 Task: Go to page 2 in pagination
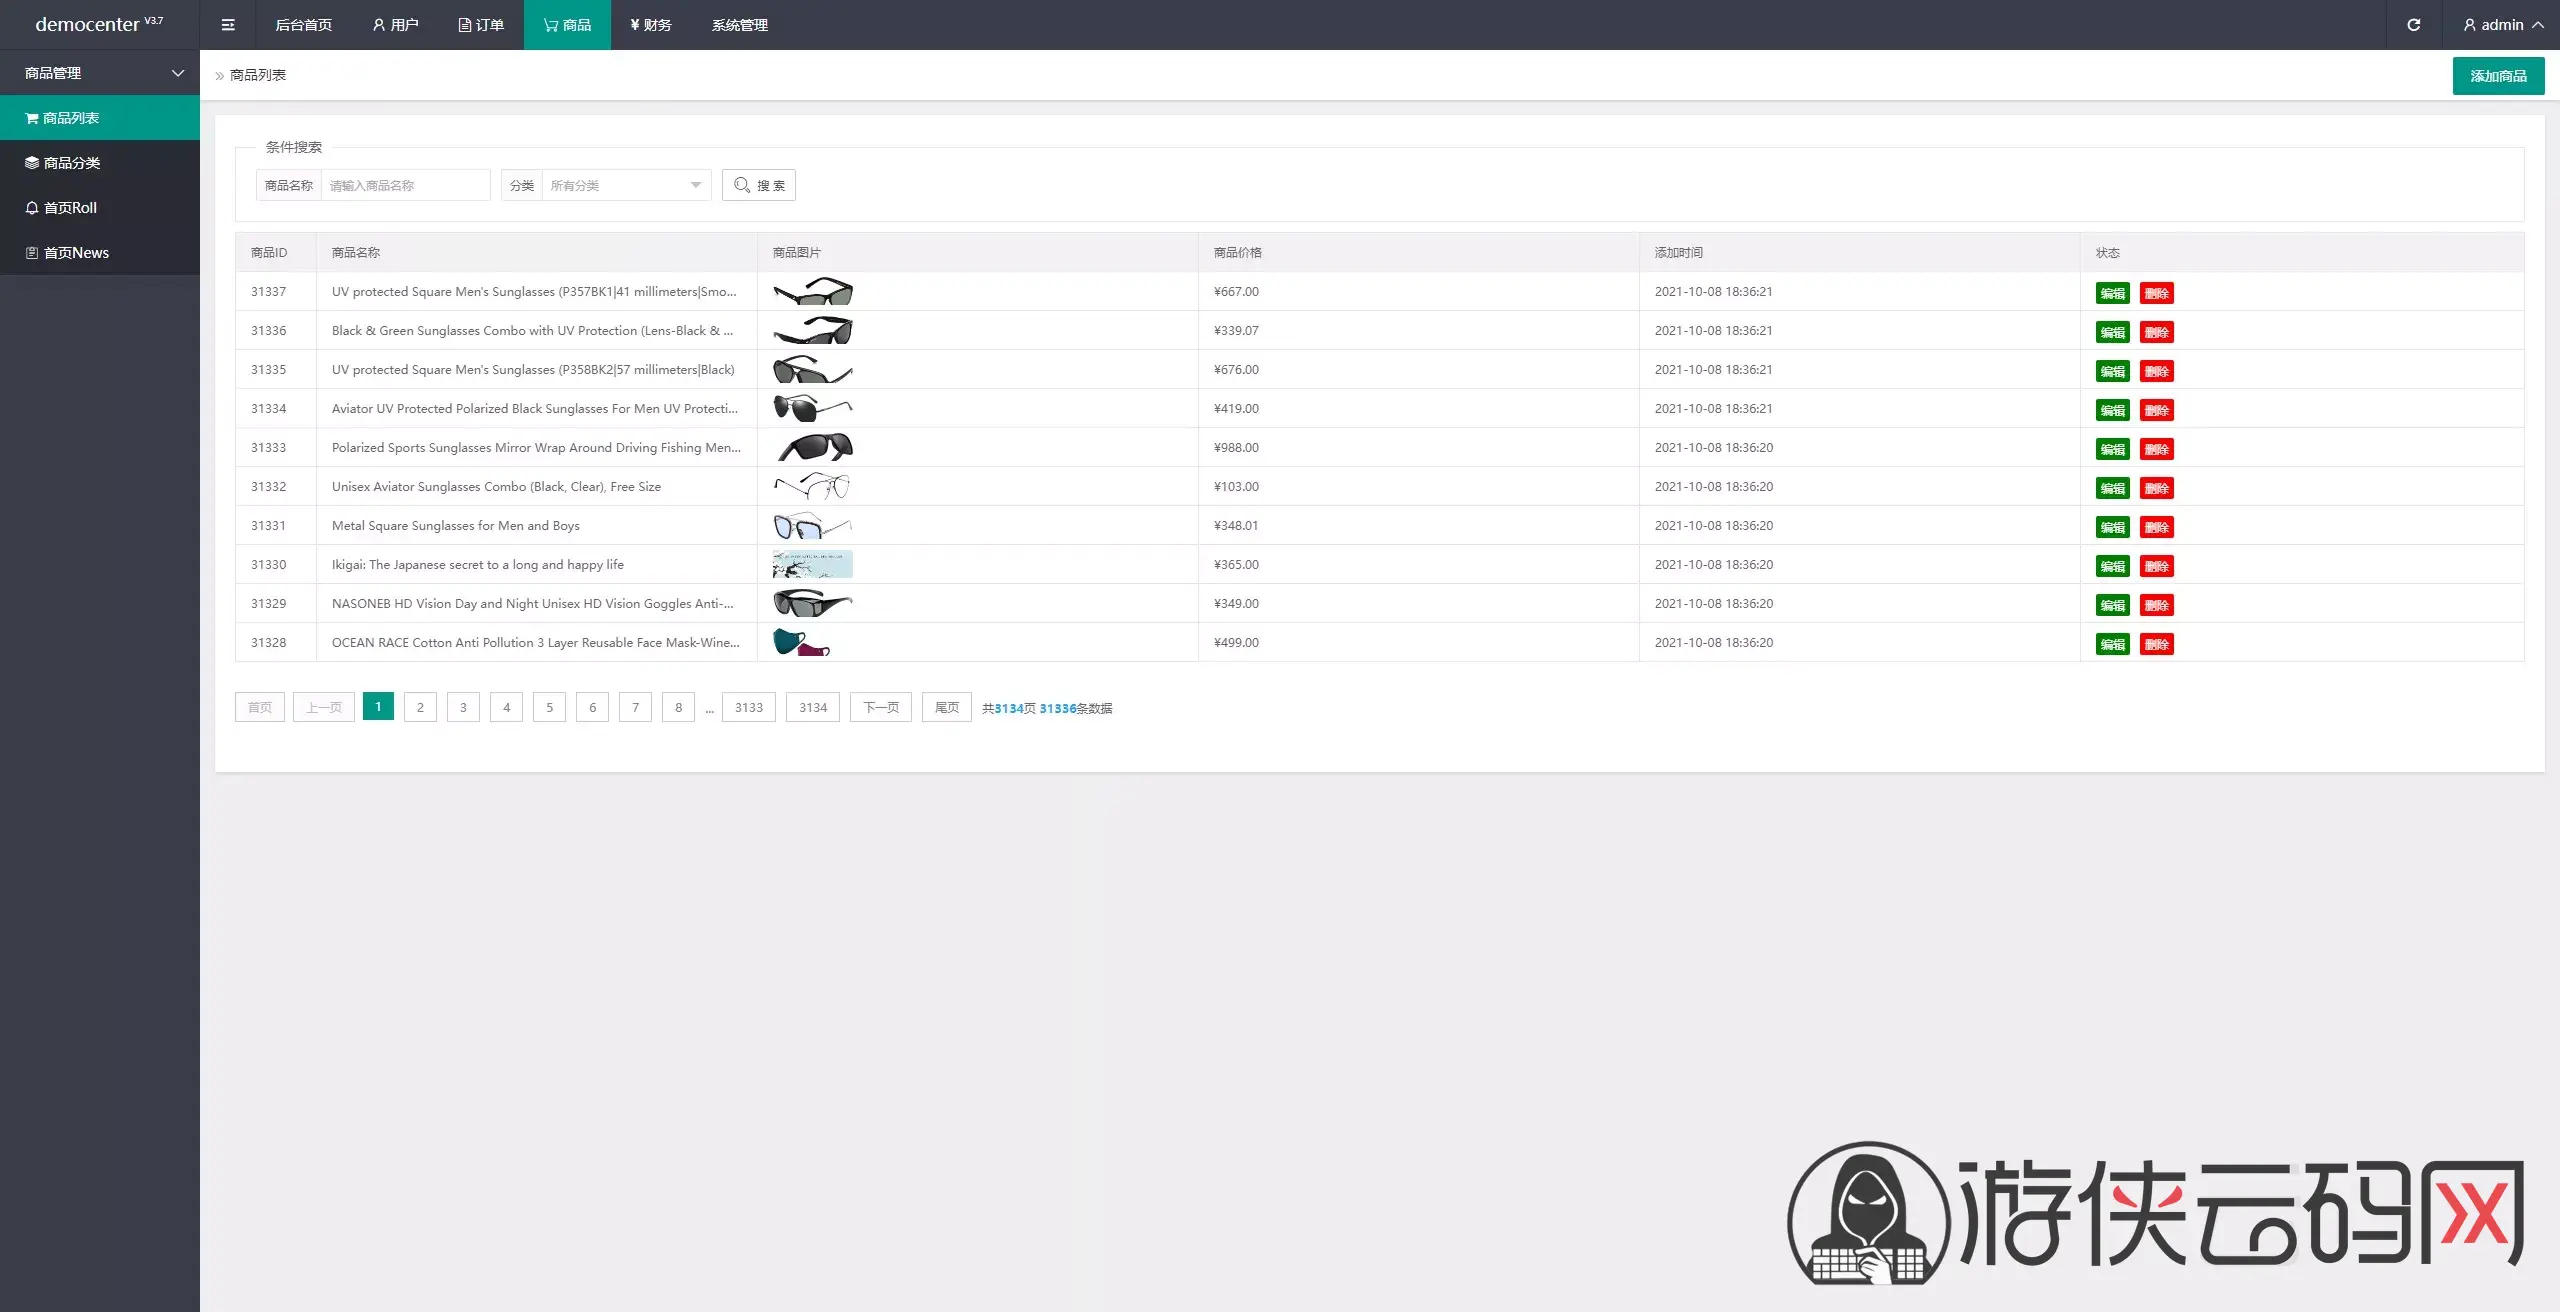(420, 707)
